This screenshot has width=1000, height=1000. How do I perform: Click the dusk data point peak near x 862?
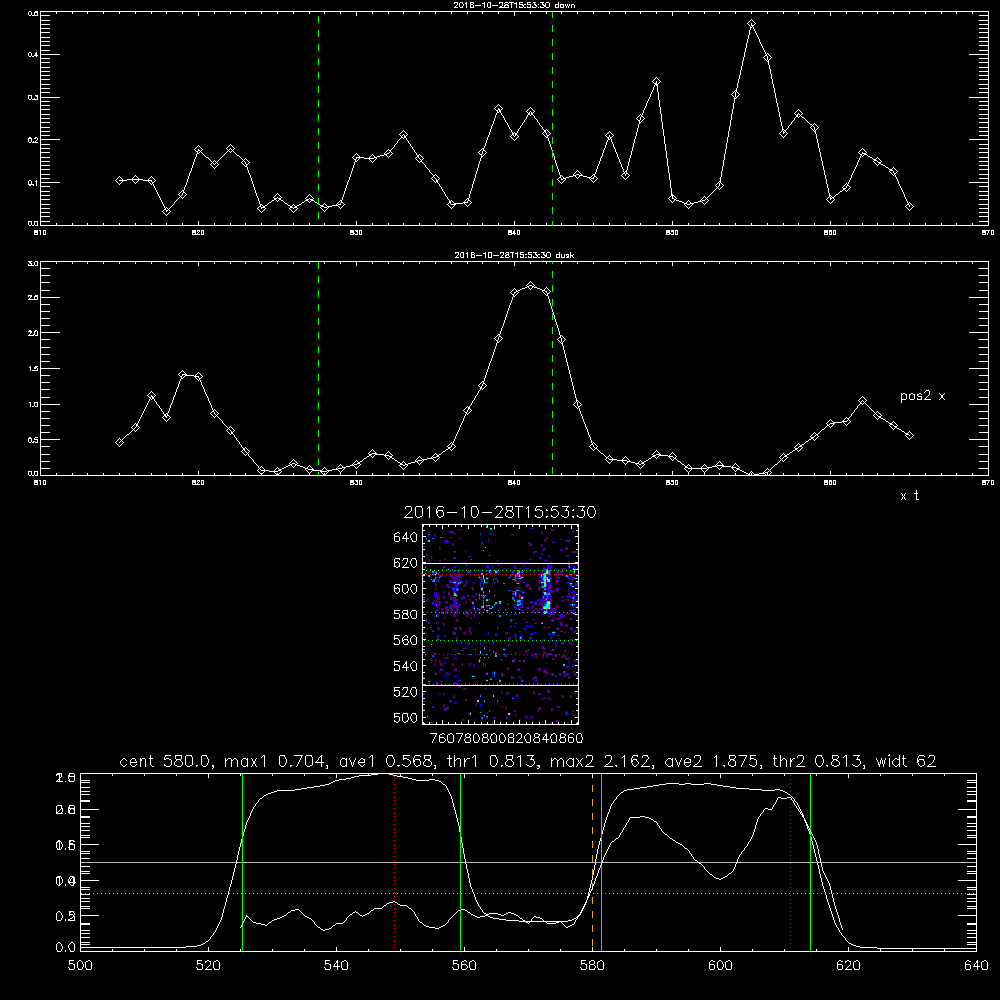tap(862, 401)
